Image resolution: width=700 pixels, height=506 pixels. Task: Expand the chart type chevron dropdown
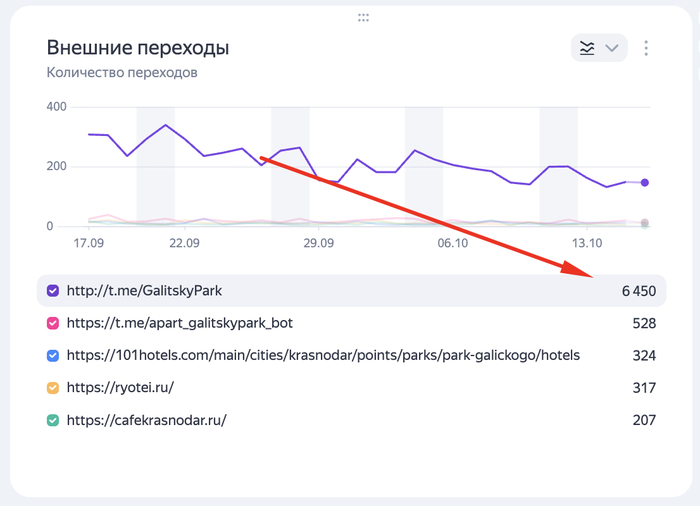[x=612, y=48]
